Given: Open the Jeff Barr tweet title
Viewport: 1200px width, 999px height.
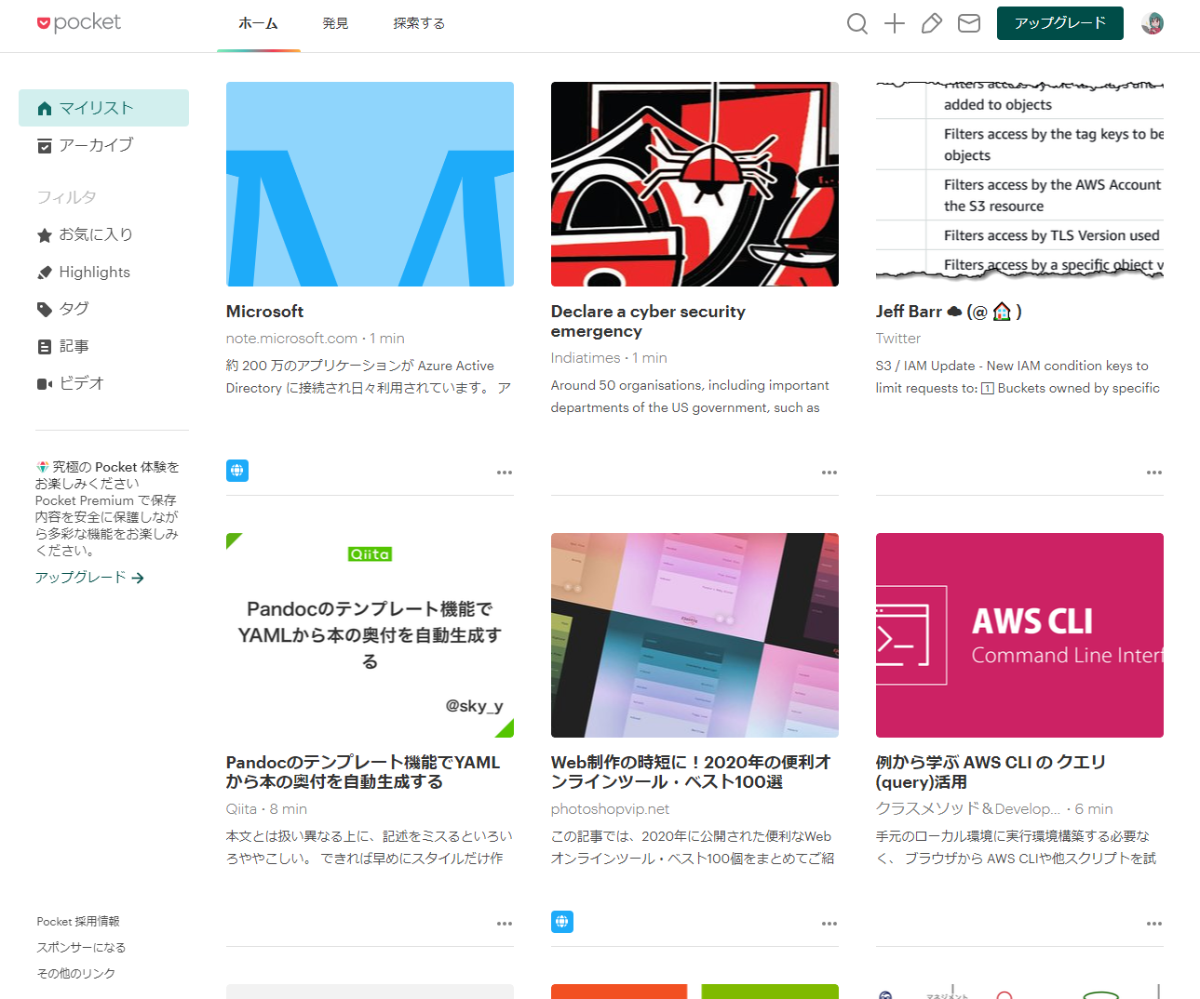Looking at the screenshot, I should [x=948, y=312].
